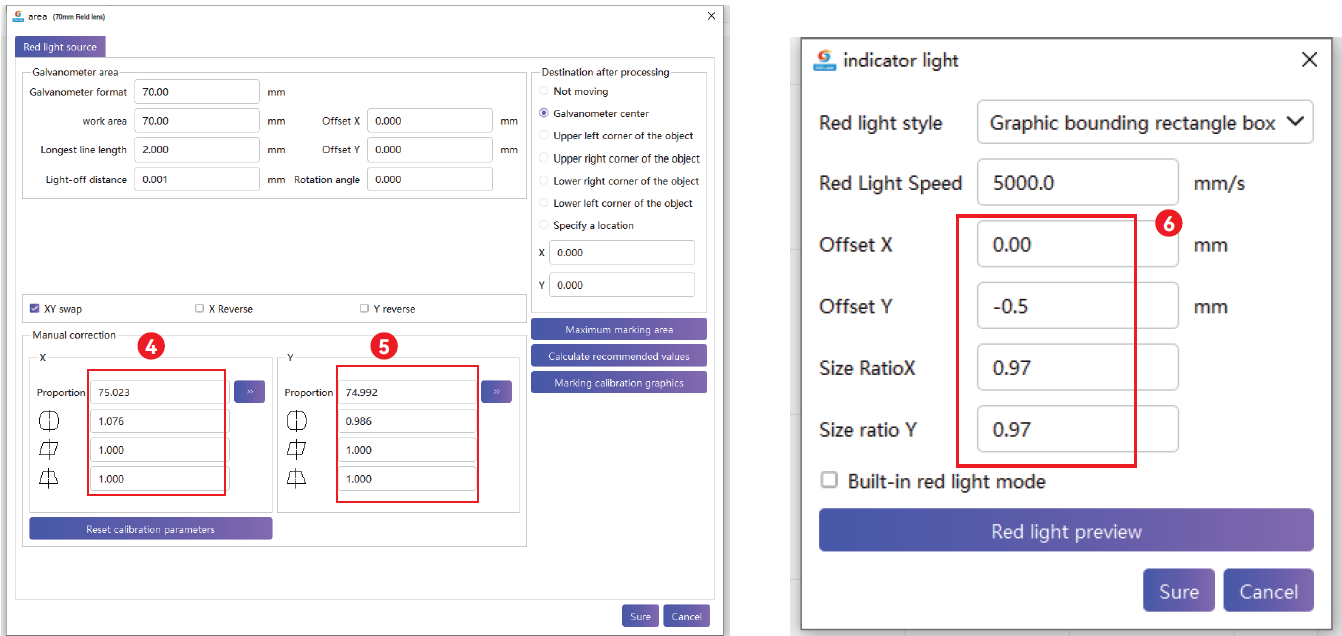Click the area window app logo icon
1342x636 pixels.
click(x=18, y=15)
